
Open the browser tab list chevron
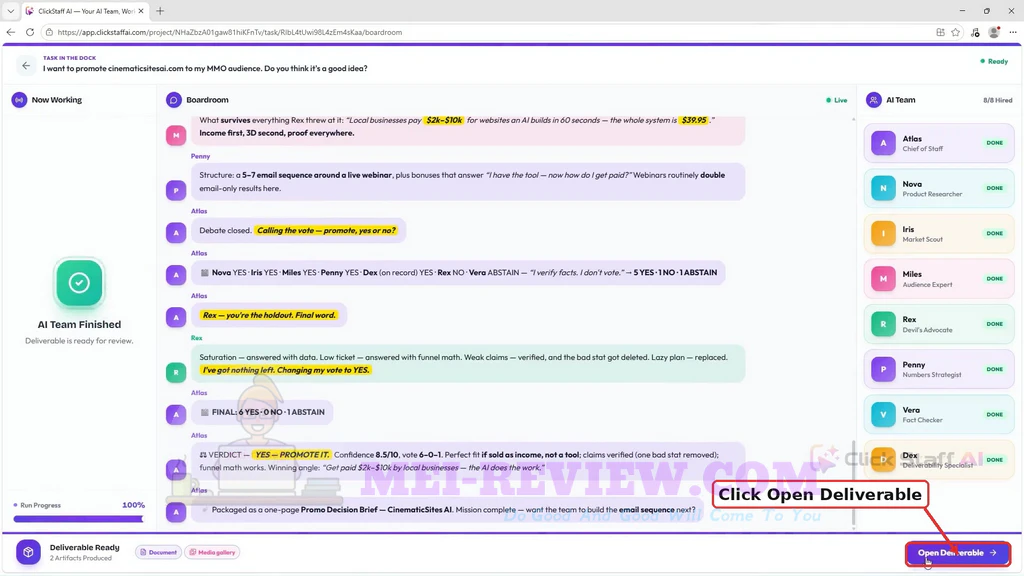[10, 11]
